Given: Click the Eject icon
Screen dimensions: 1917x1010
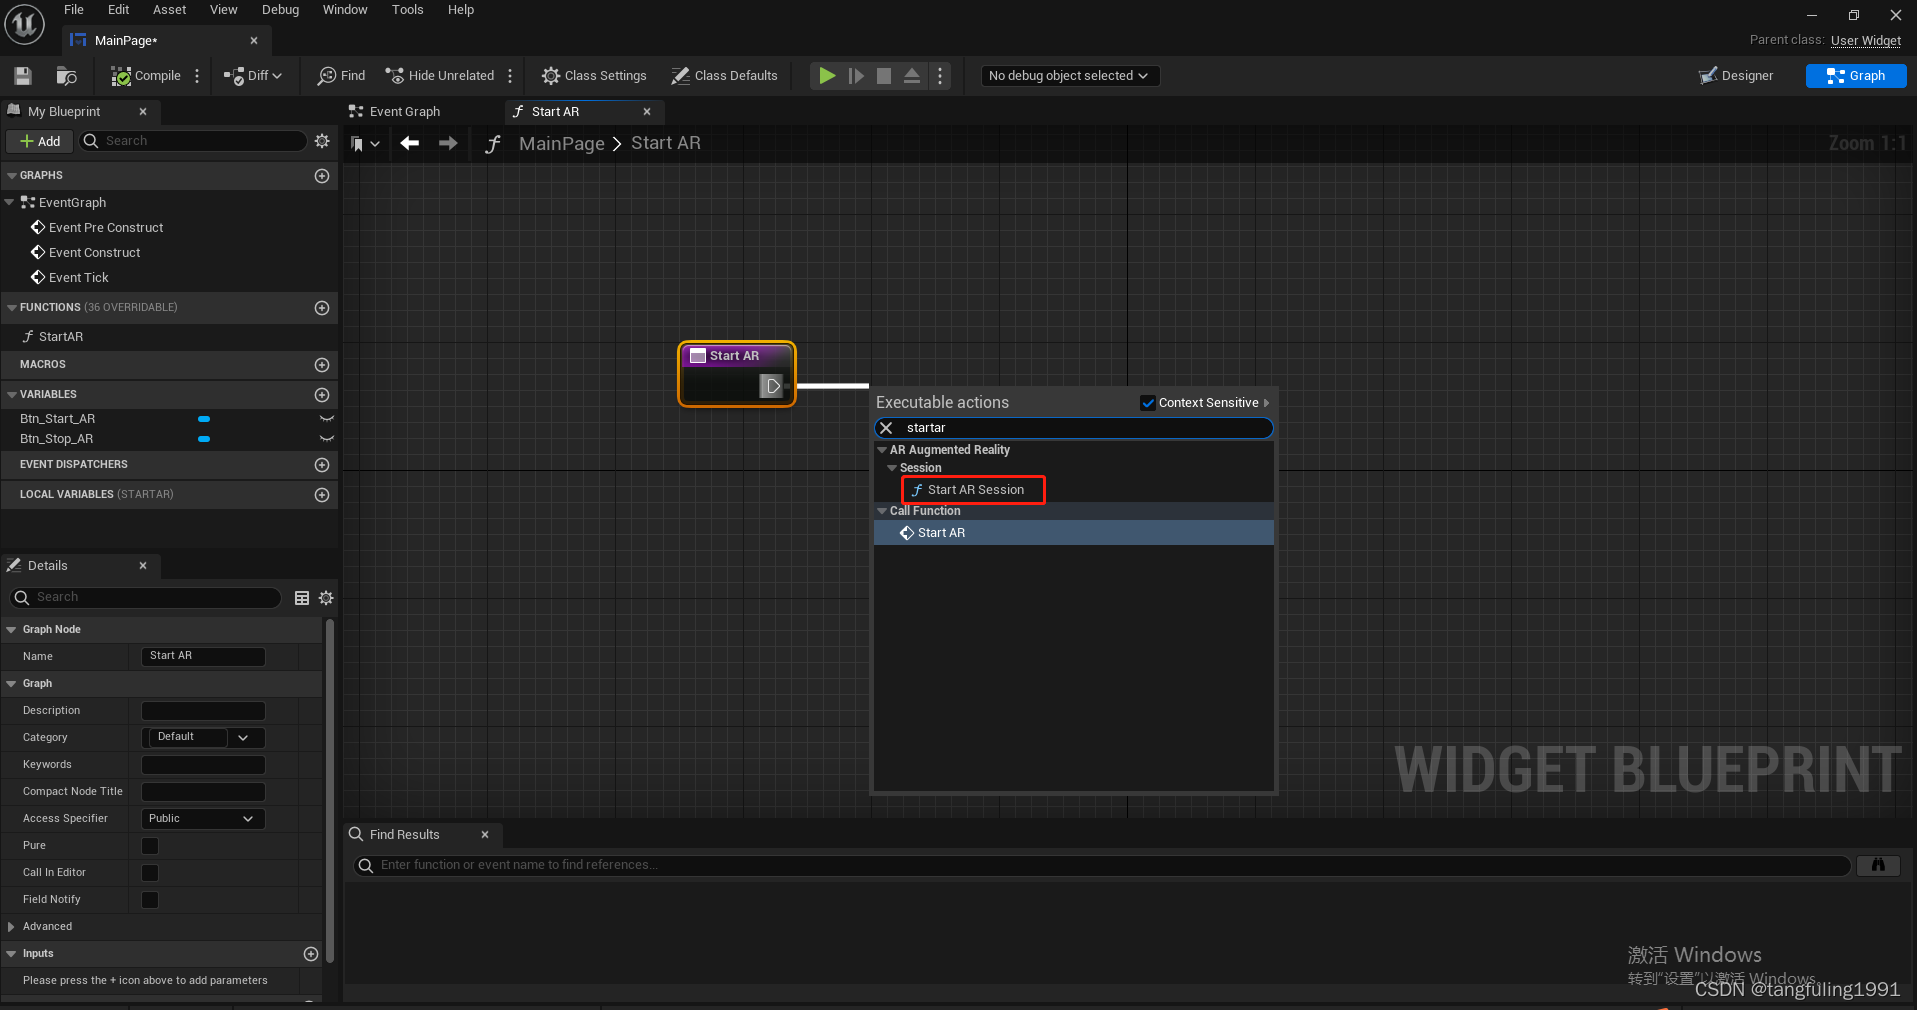Looking at the screenshot, I should [912, 76].
